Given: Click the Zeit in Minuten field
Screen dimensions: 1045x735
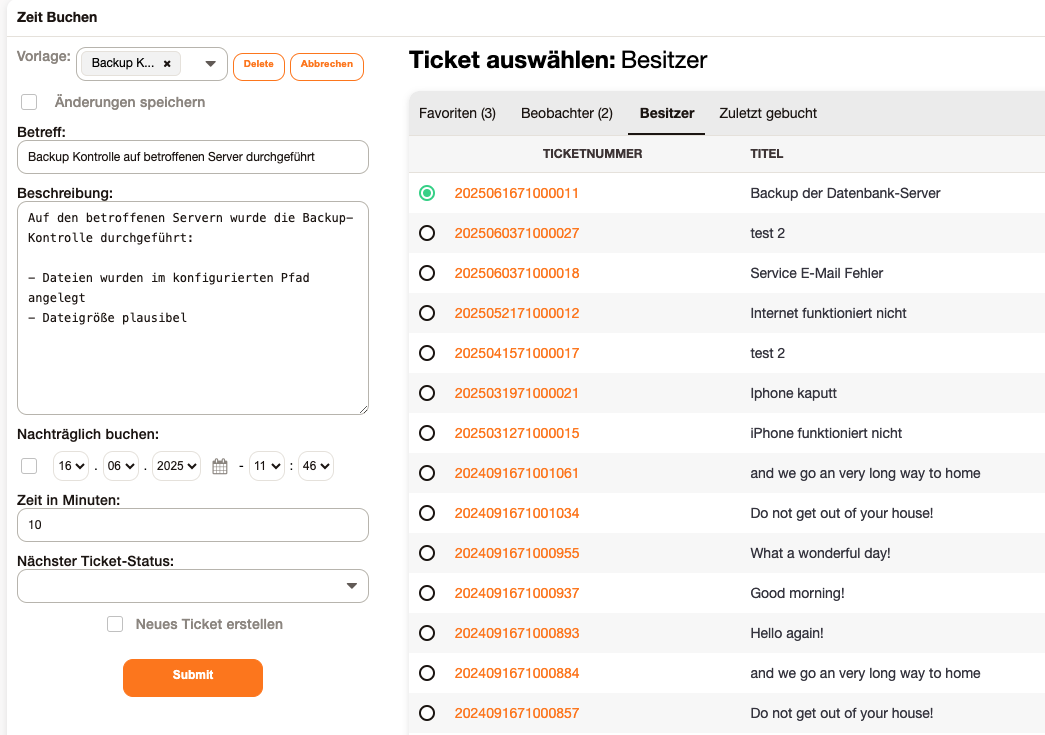Looking at the screenshot, I should click(x=193, y=525).
